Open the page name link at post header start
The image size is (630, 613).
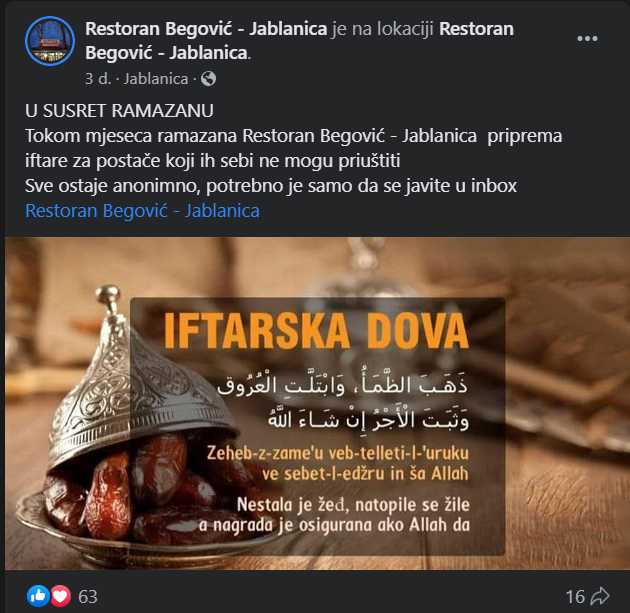[x=206, y=29]
